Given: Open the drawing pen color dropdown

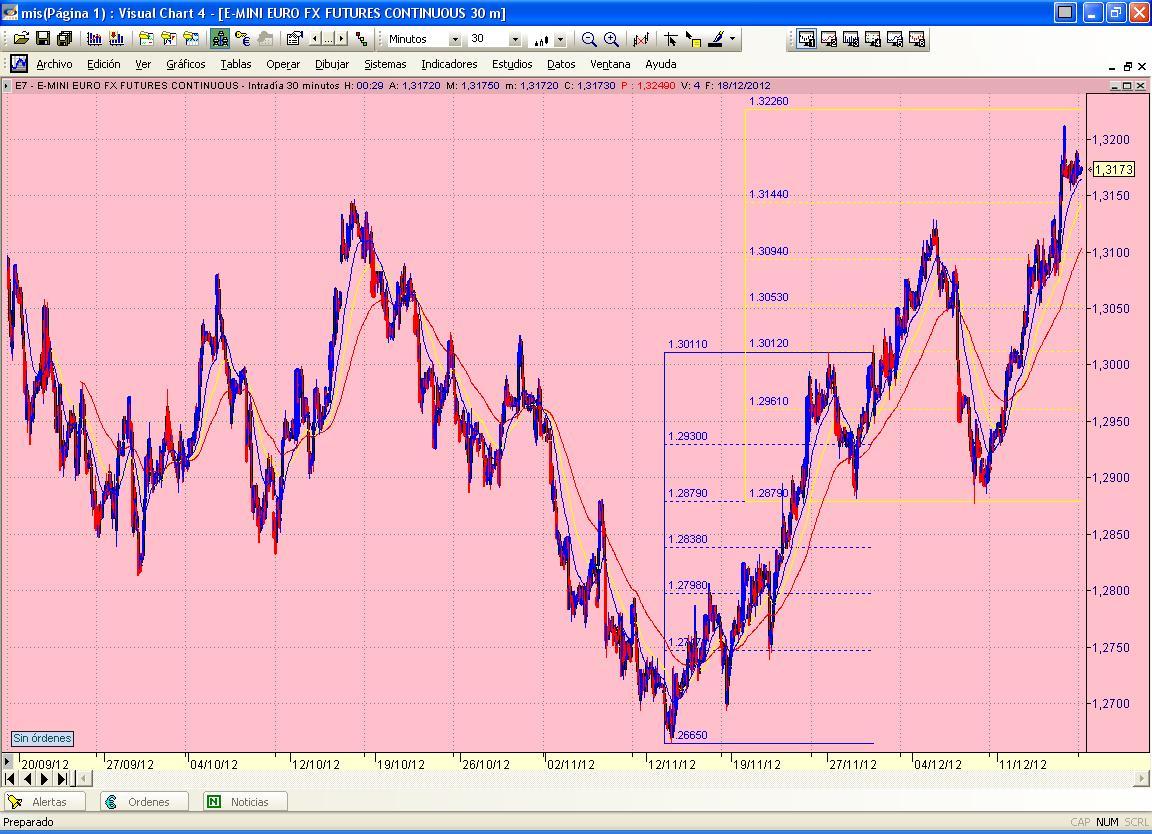Looking at the screenshot, I should (x=733, y=39).
